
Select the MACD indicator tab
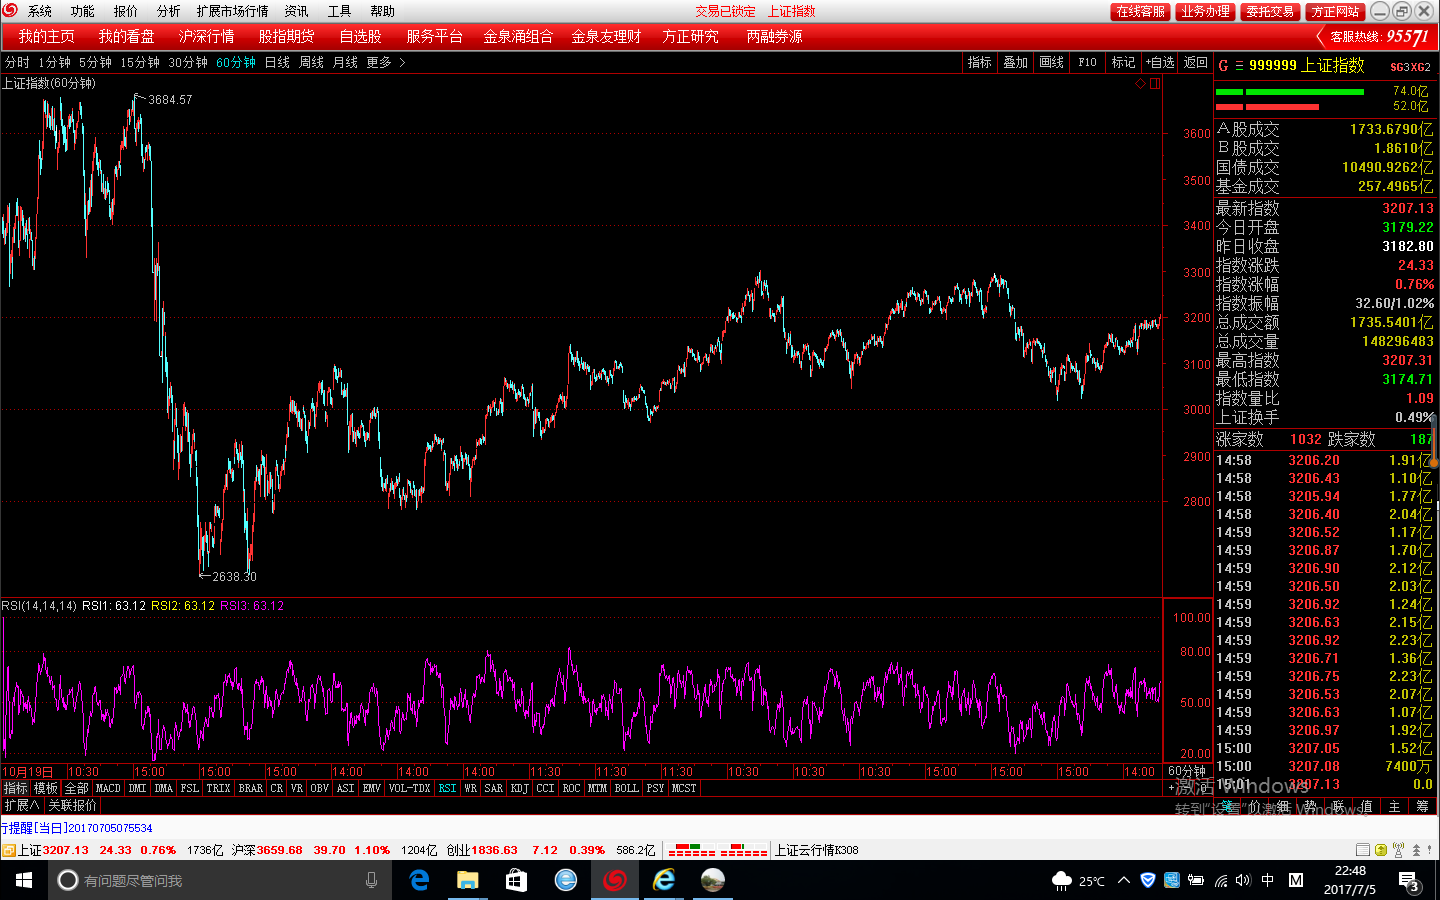click(x=108, y=788)
